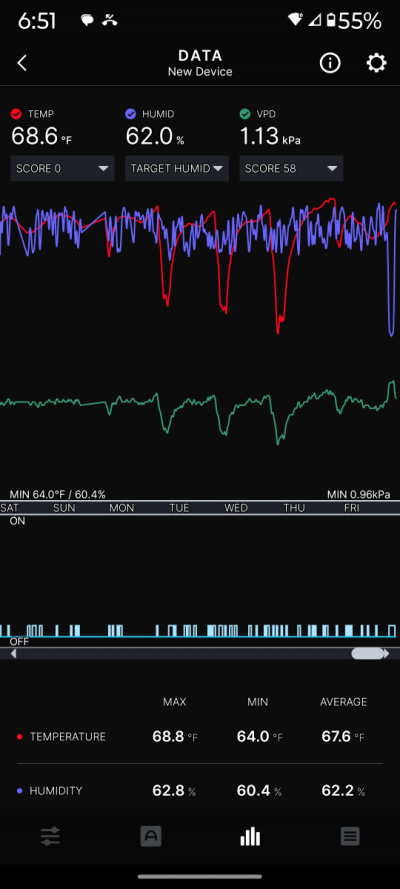Tap the Wi-Fi status icon
The width and height of the screenshot is (400, 889).
(296, 20)
